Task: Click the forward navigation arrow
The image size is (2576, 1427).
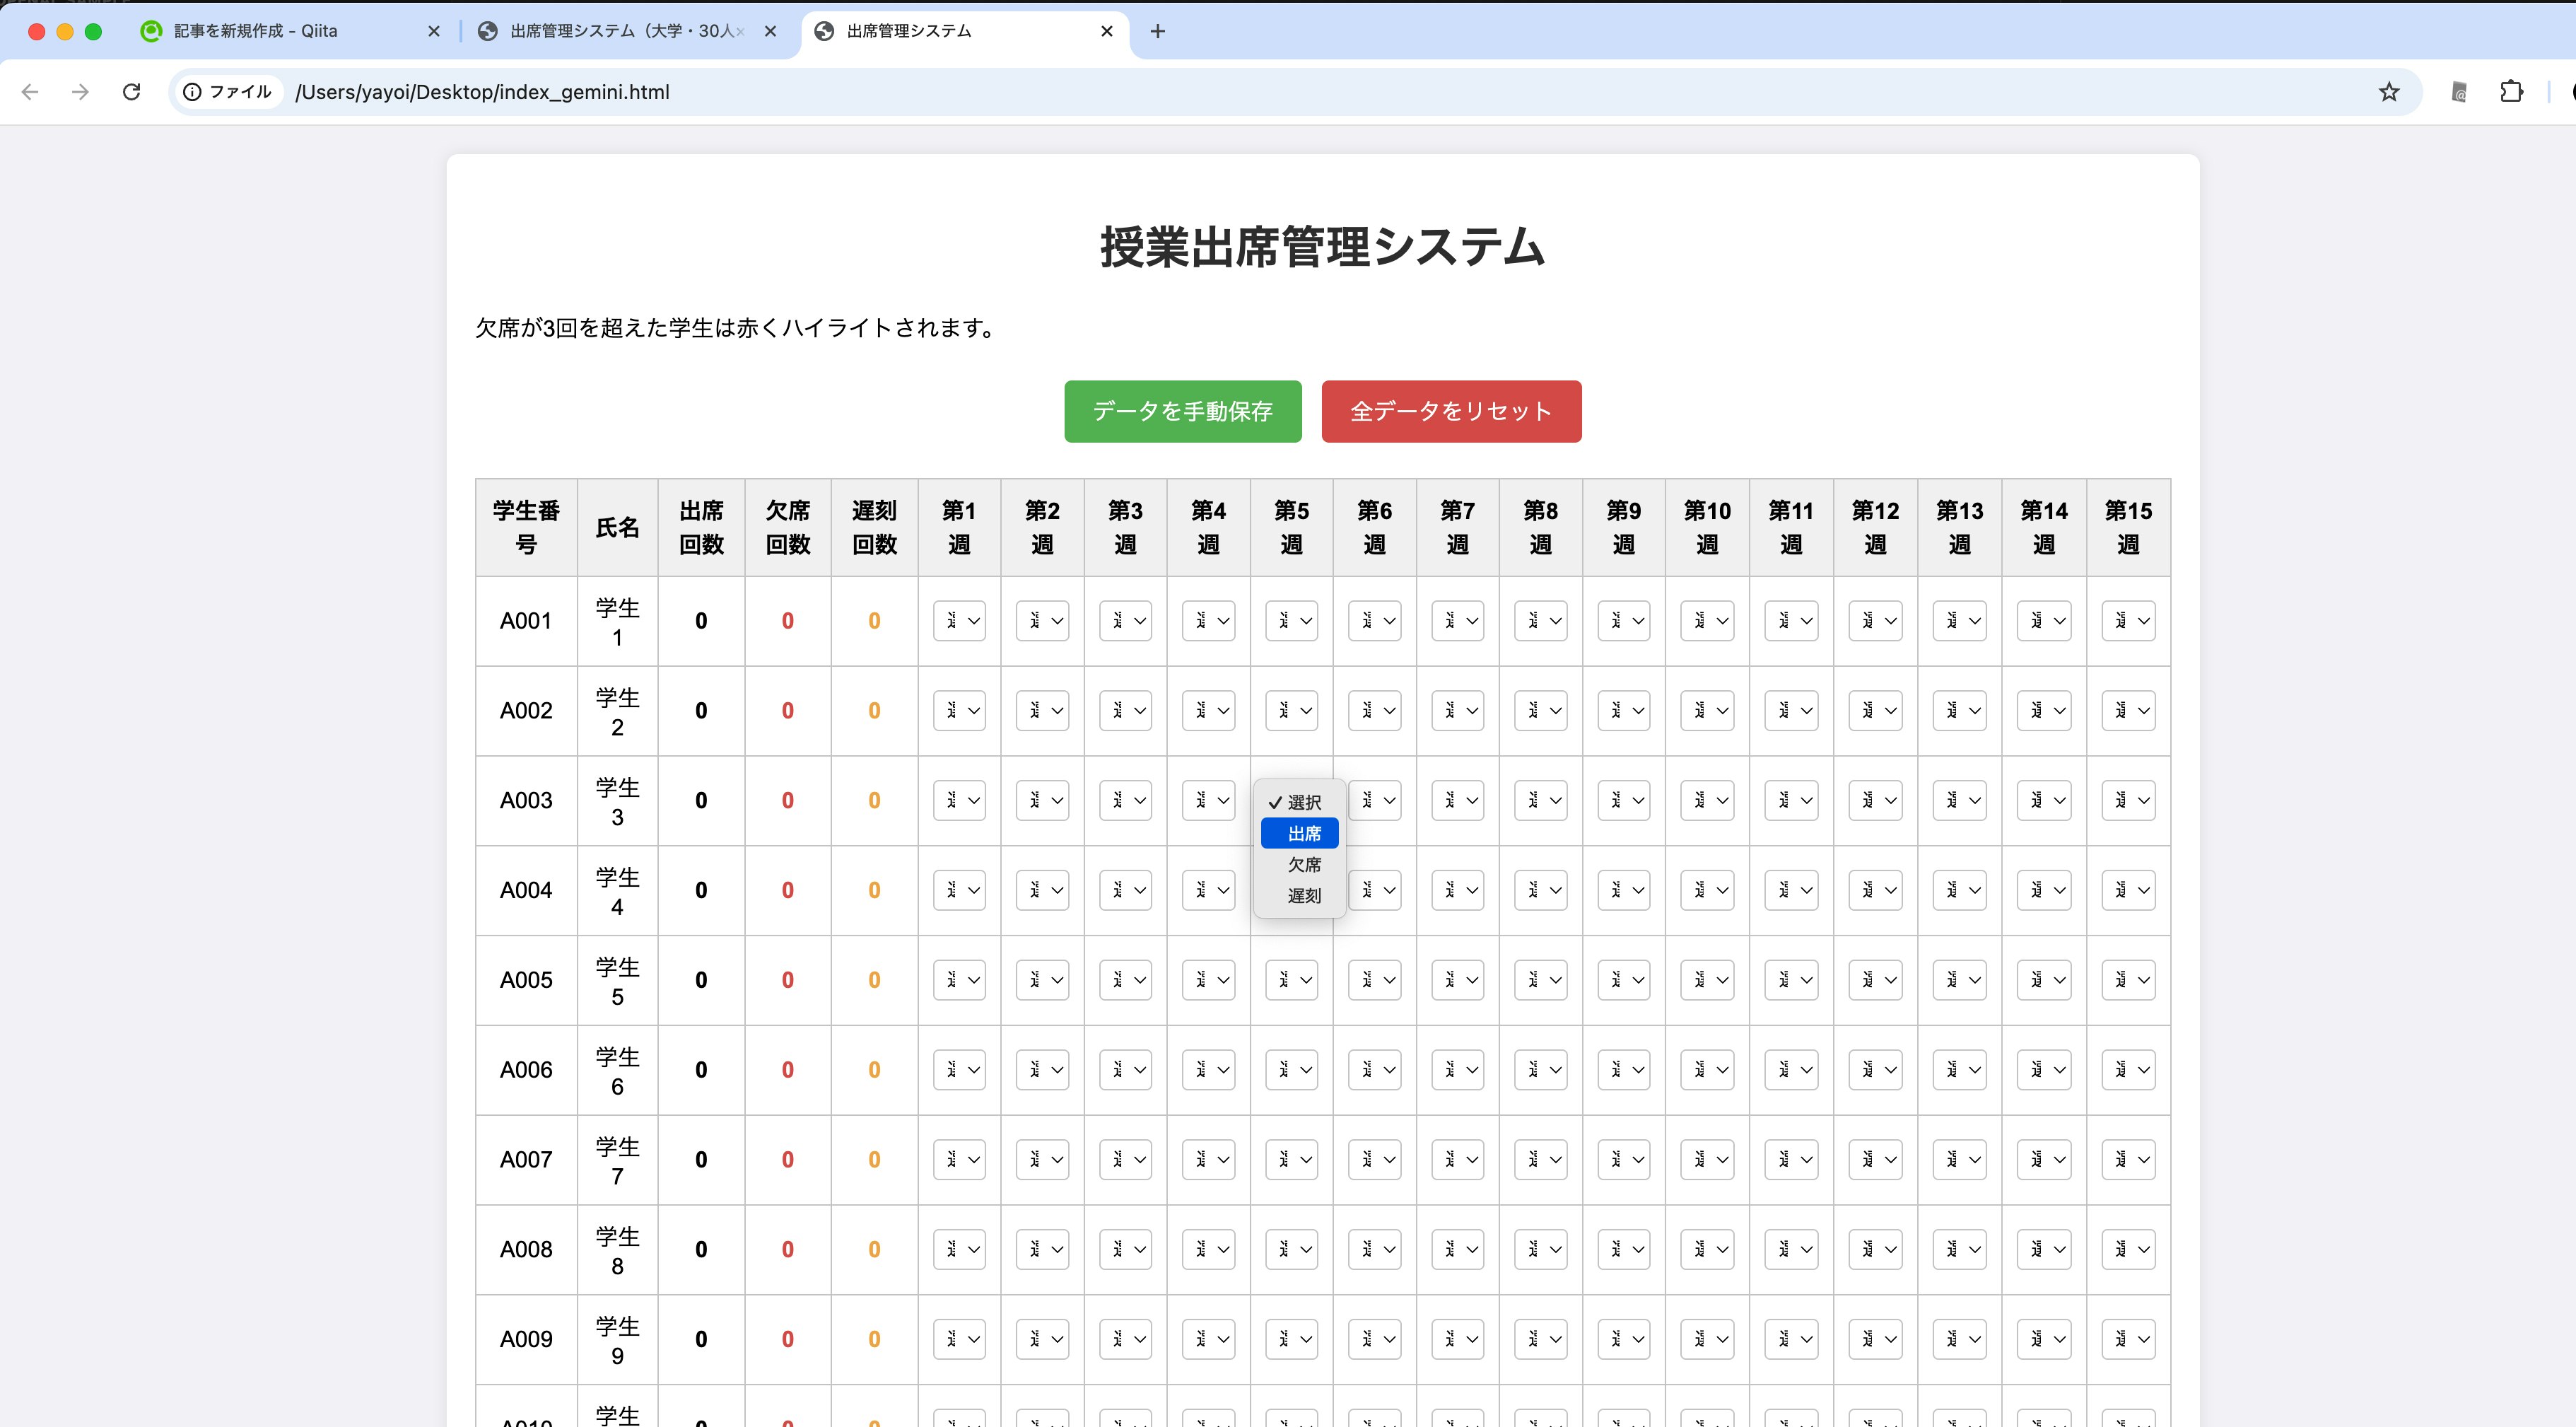Action: click(81, 92)
